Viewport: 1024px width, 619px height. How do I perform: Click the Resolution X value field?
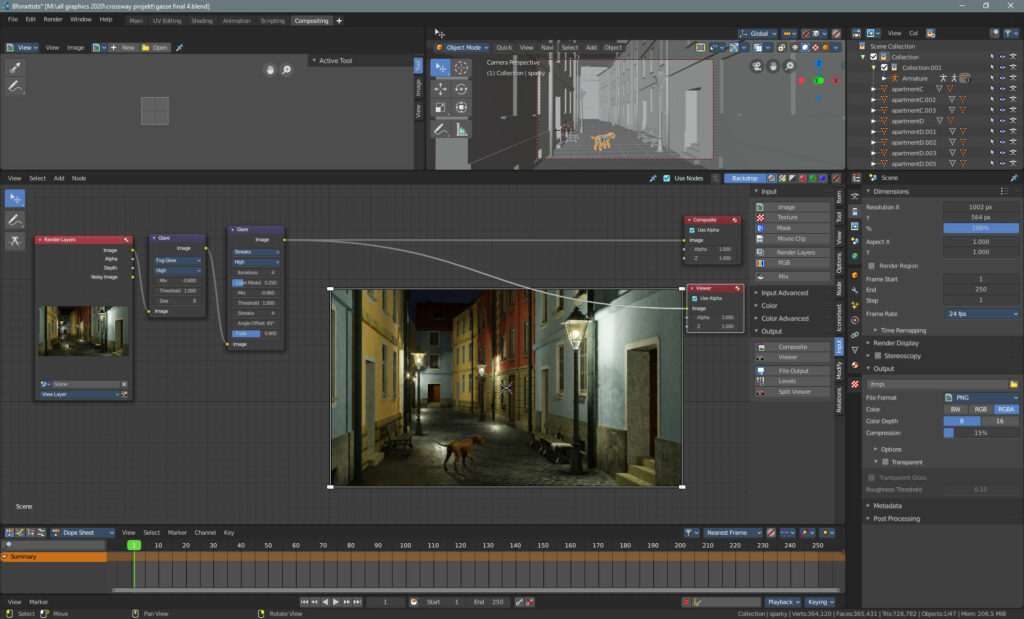(x=980, y=207)
